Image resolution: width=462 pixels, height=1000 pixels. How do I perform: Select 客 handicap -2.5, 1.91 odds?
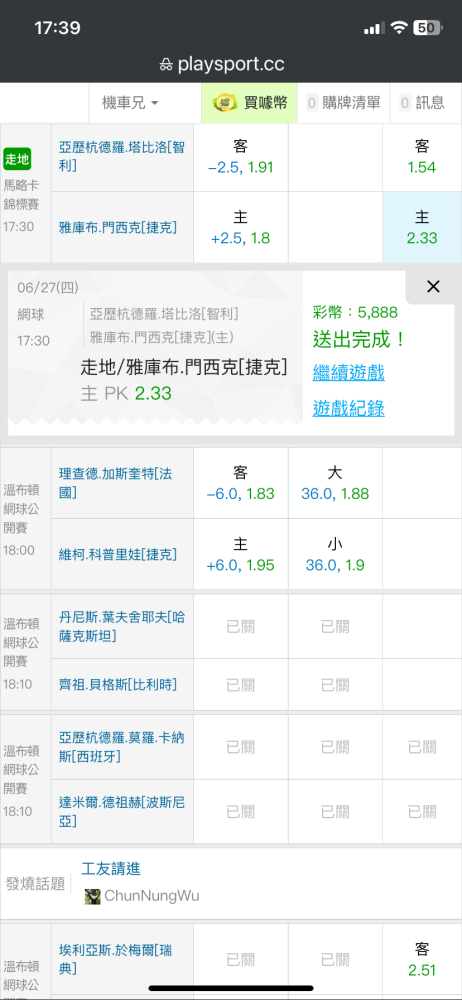tap(241, 157)
